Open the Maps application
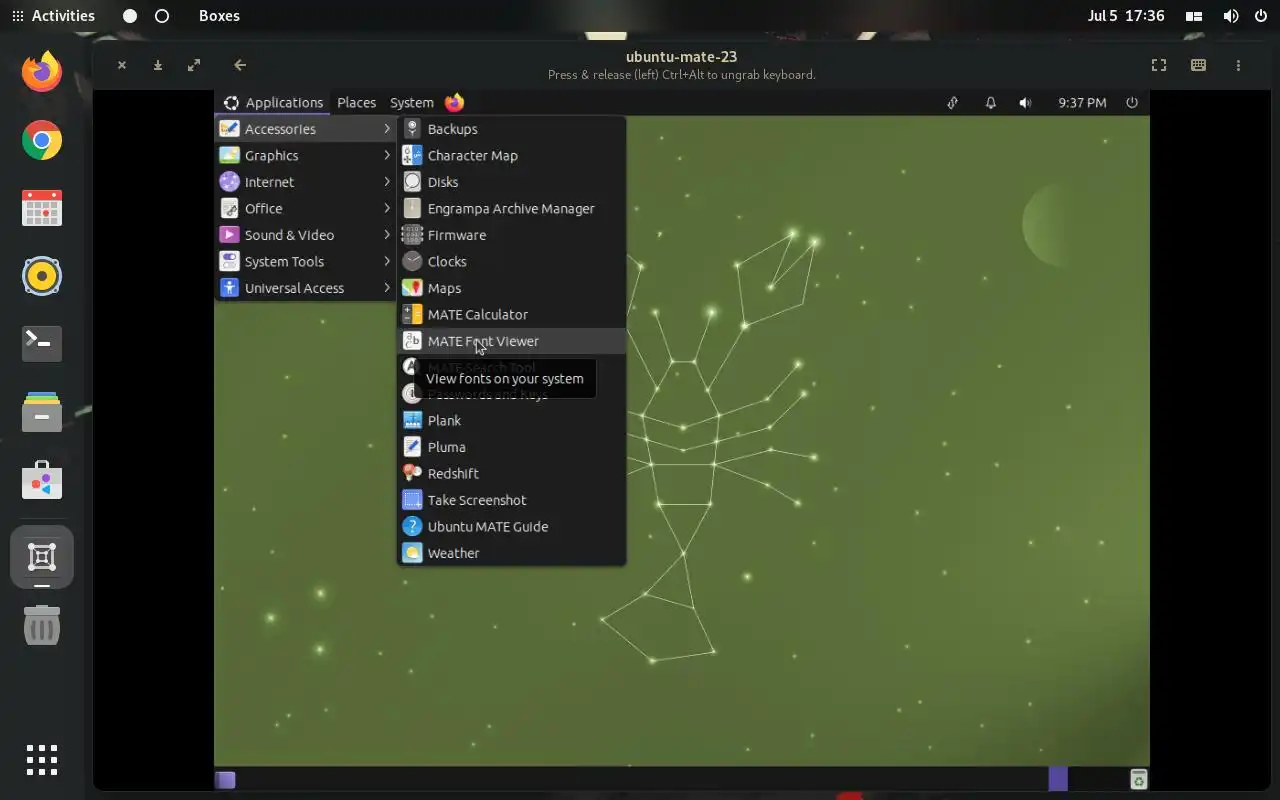 tap(512, 288)
